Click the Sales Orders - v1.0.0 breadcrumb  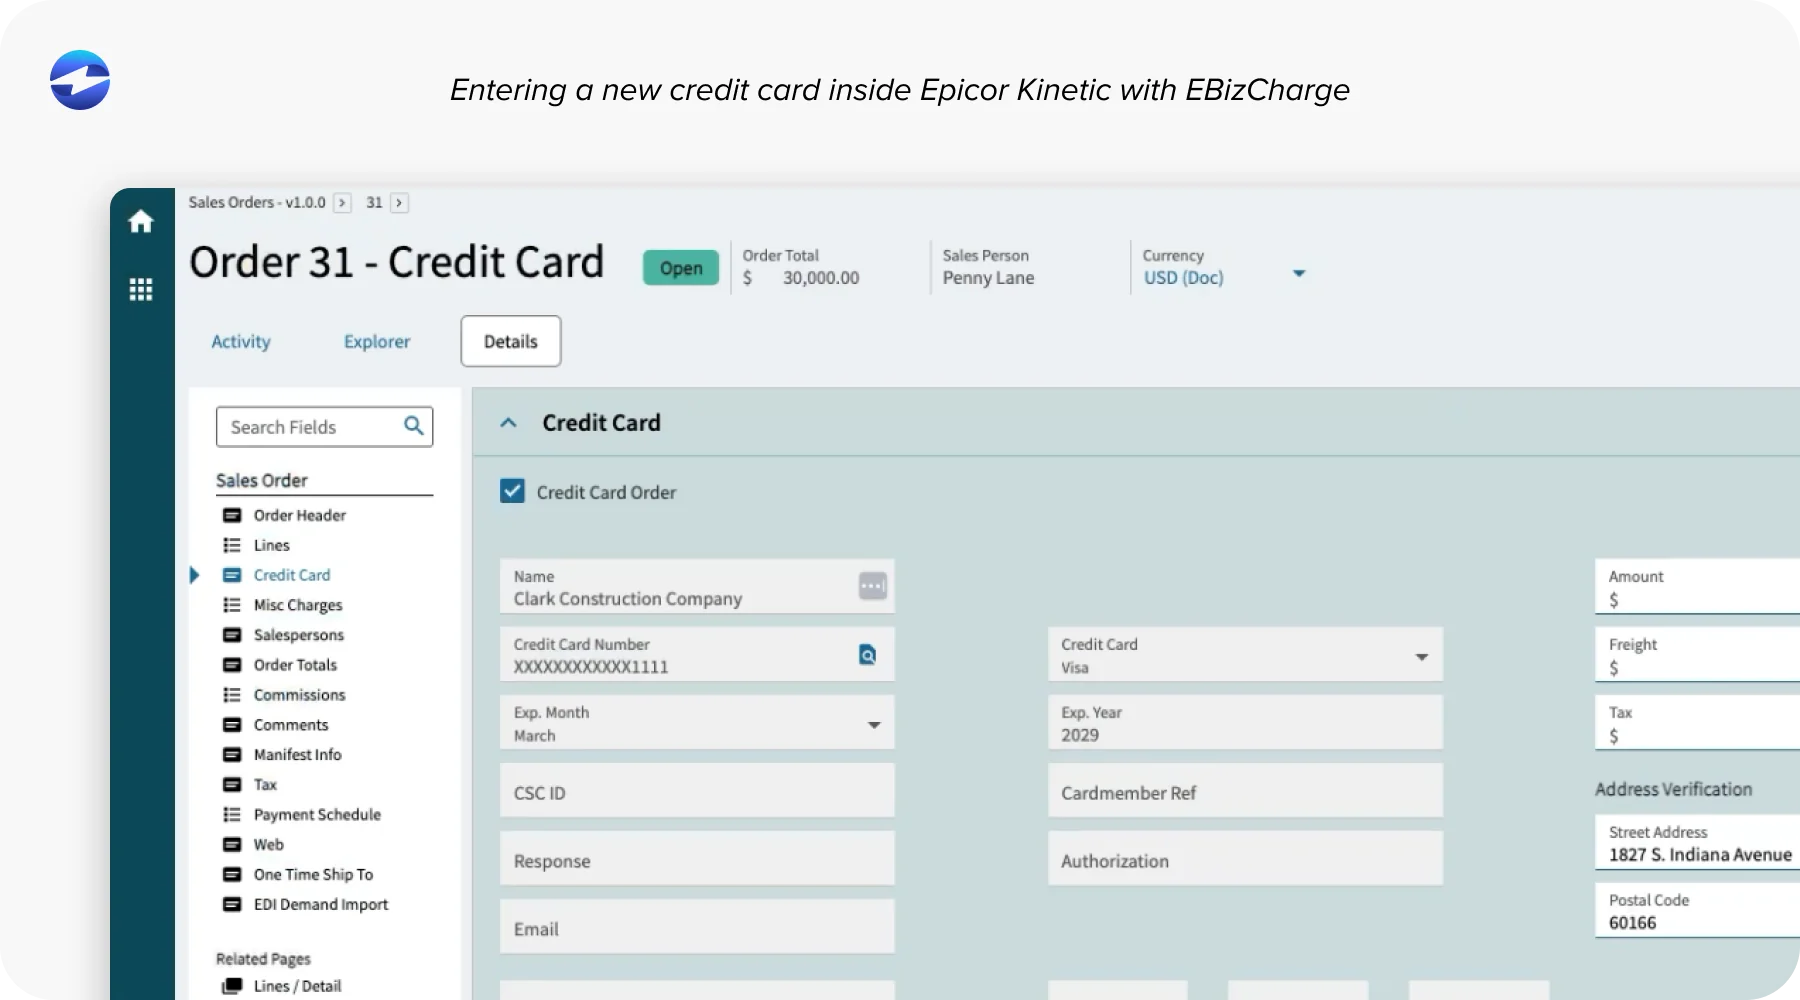click(x=257, y=202)
